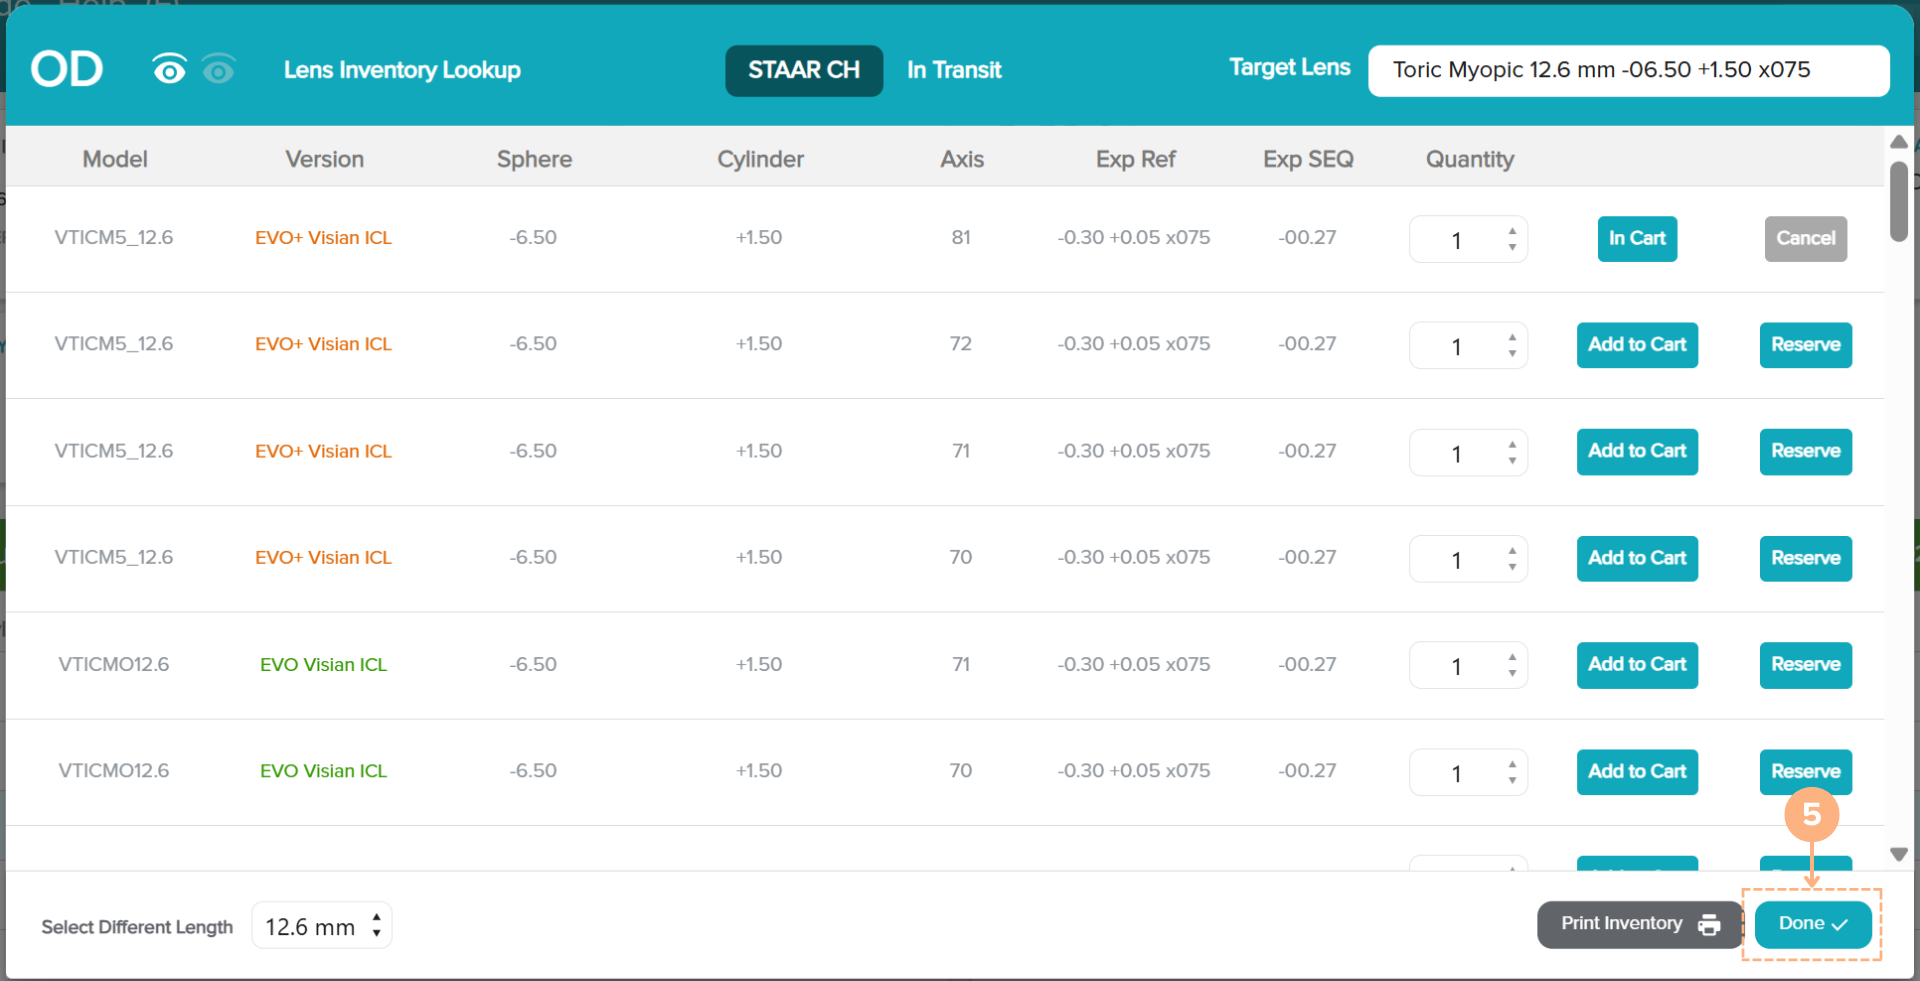Reserve the axis 72 EVO+ Visian lens
The height and width of the screenshot is (981, 1920).
click(x=1805, y=345)
